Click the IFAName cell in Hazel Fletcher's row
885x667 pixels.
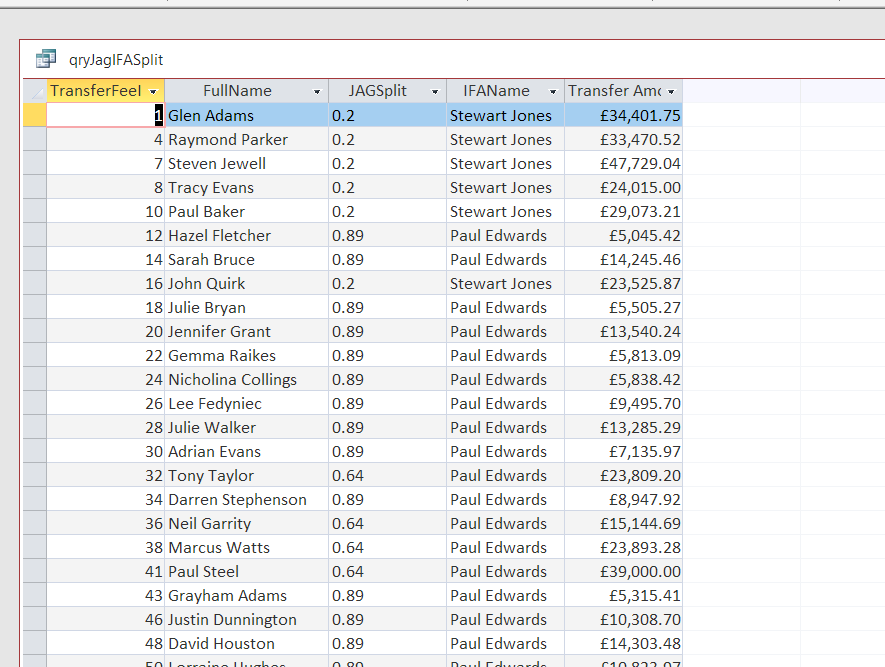point(506,235)
